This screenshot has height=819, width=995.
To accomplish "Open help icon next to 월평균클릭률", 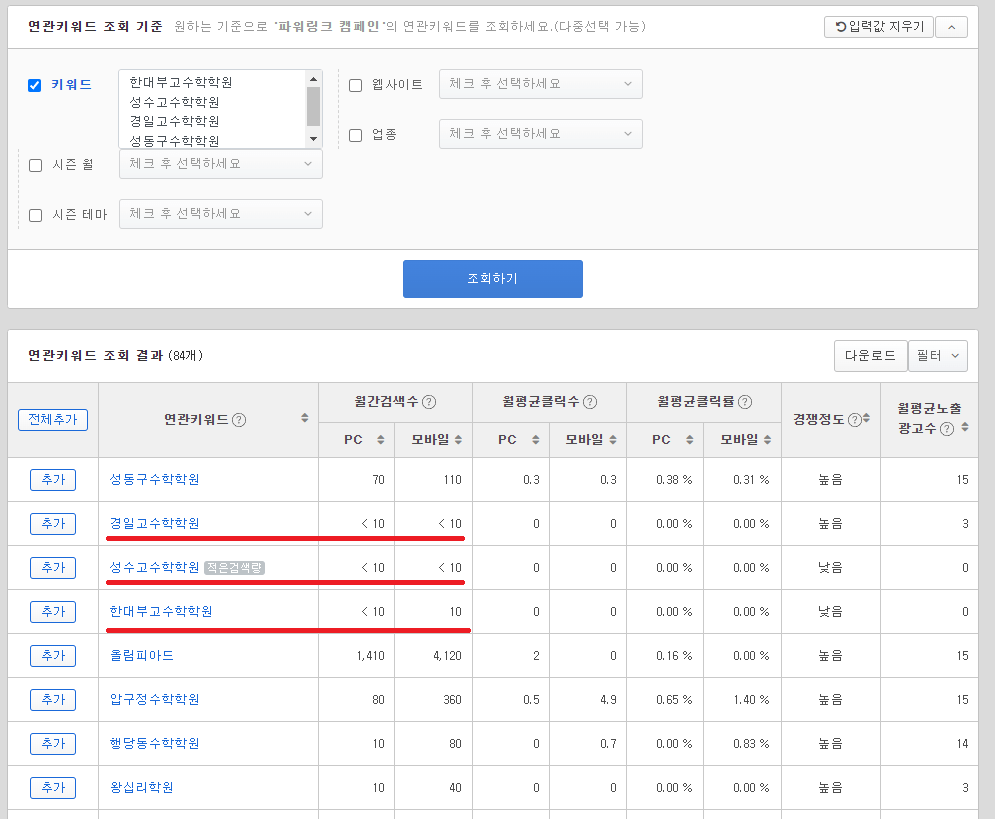I will click(745, 402).
